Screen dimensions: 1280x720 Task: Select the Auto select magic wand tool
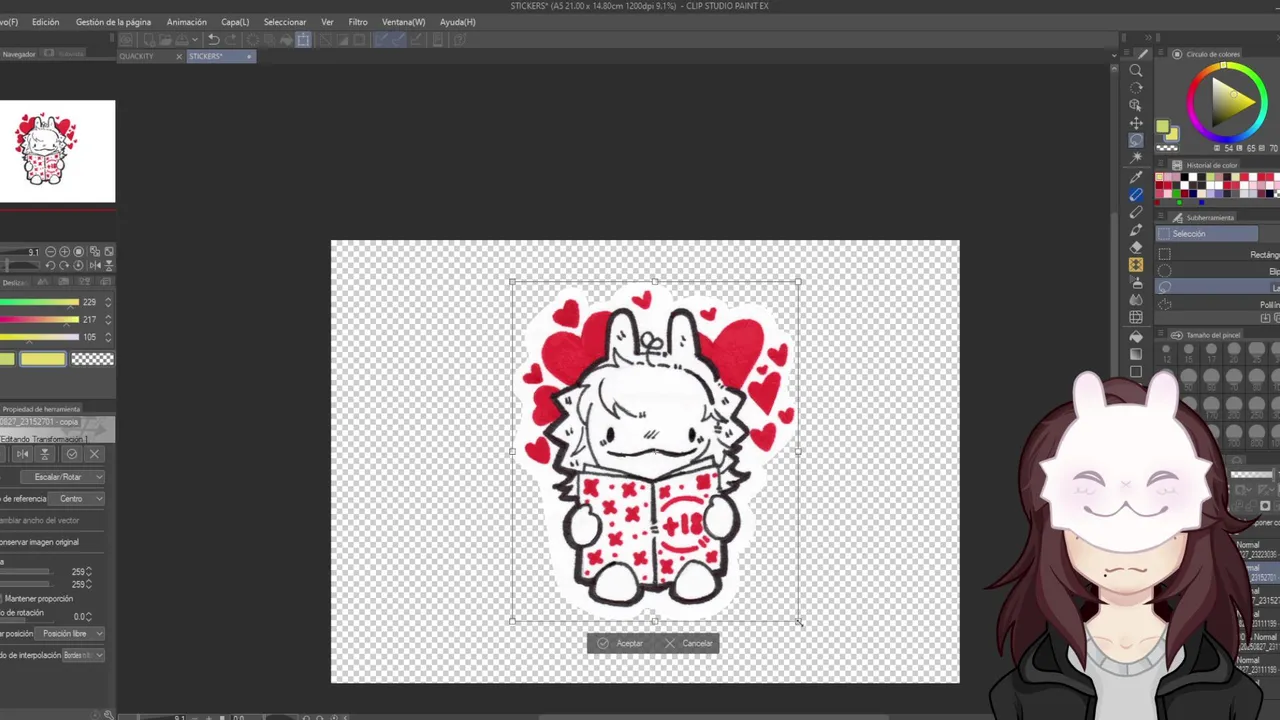[1136, 158]
